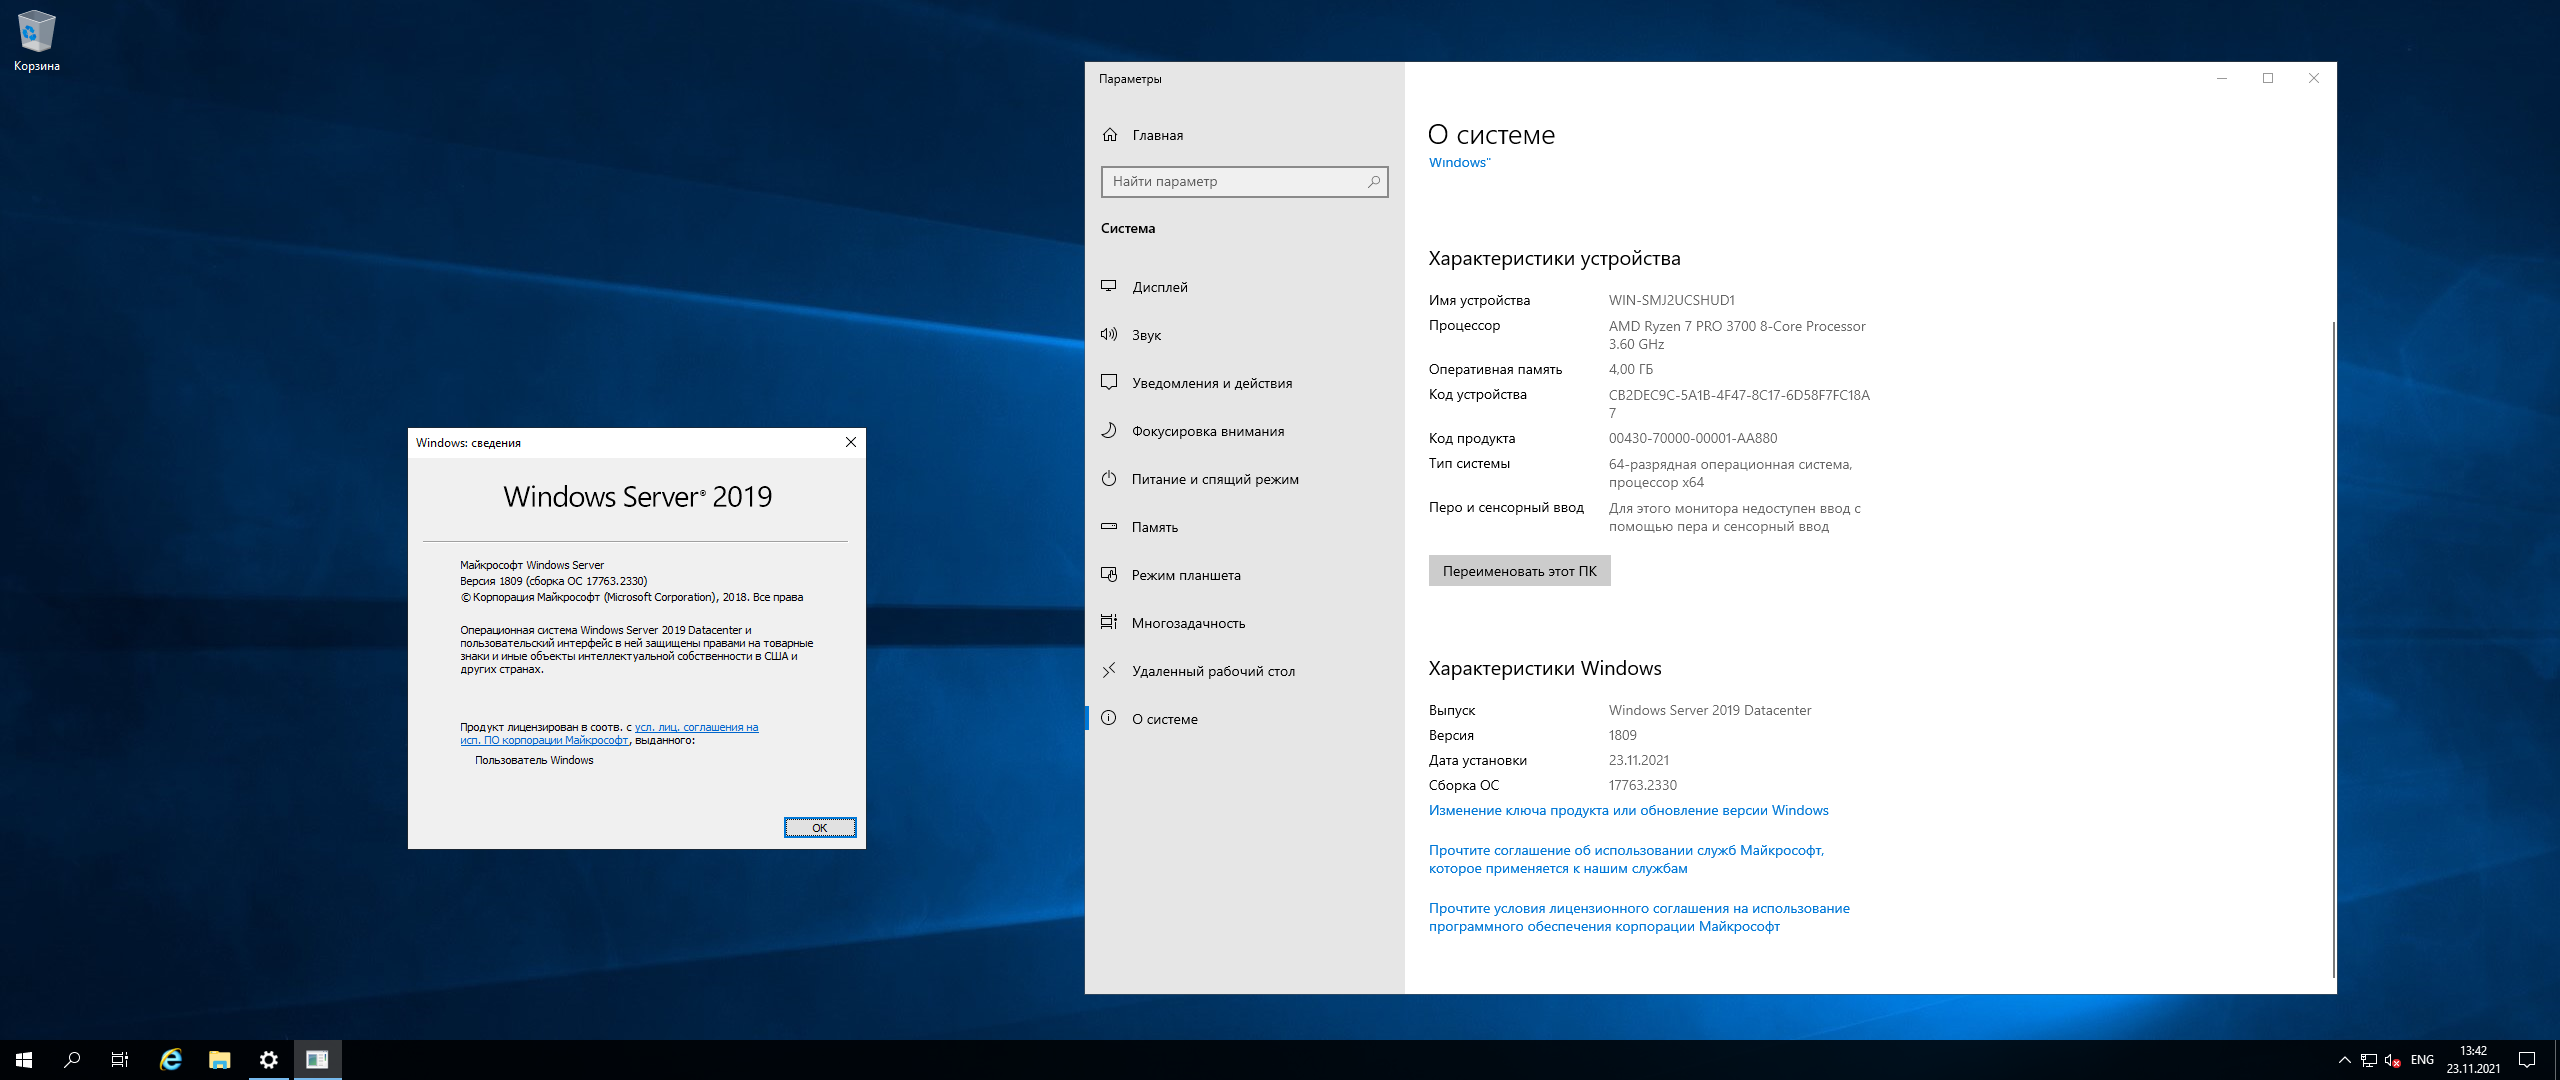Click version value 1809 in Settings
Screen dimensions: 2560x1080
click(1623, 735)
